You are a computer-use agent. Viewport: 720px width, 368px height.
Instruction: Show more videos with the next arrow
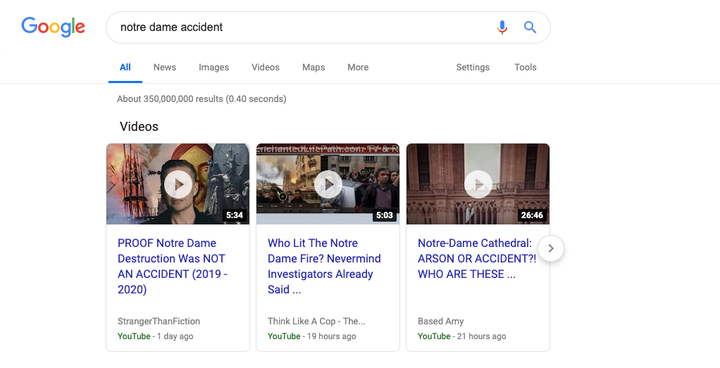[x=551, y=249]
